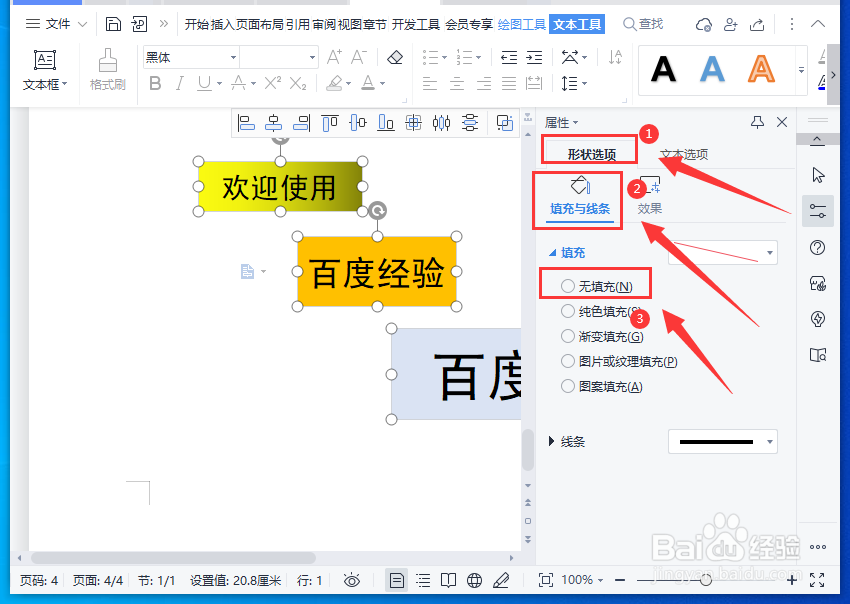This screenshot has width=850, height=604.
Task: Align objects right in floating toolbar
Action: pos(301,124)
